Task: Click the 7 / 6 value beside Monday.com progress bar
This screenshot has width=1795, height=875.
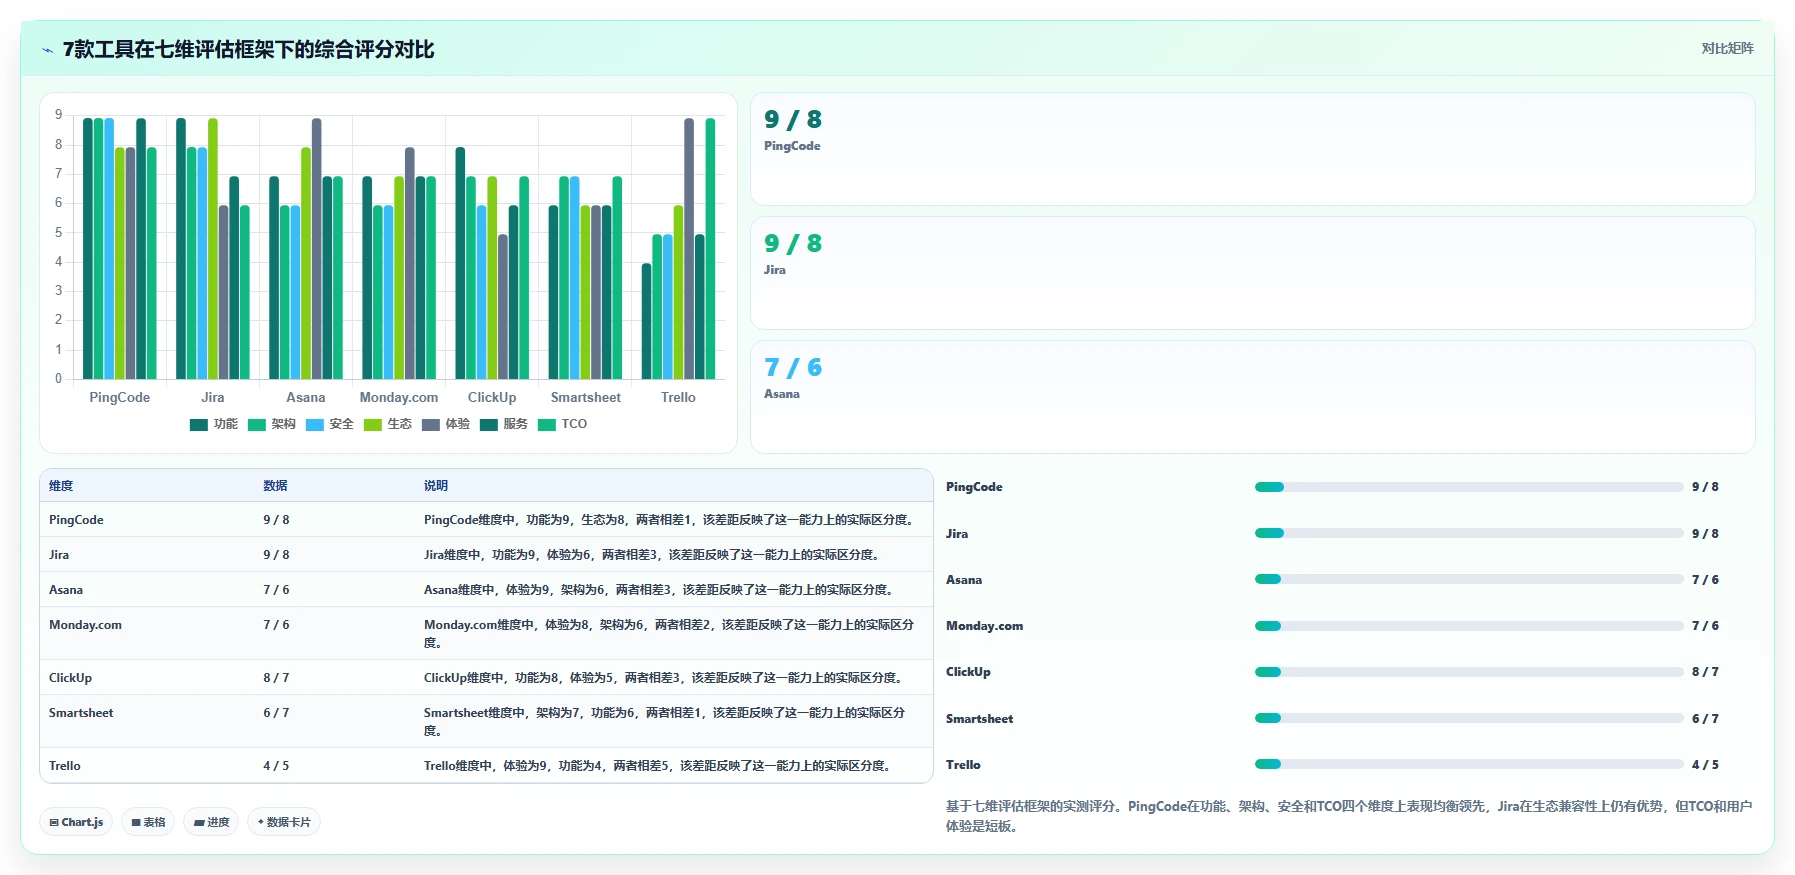Action: (x=1705, y=626)
